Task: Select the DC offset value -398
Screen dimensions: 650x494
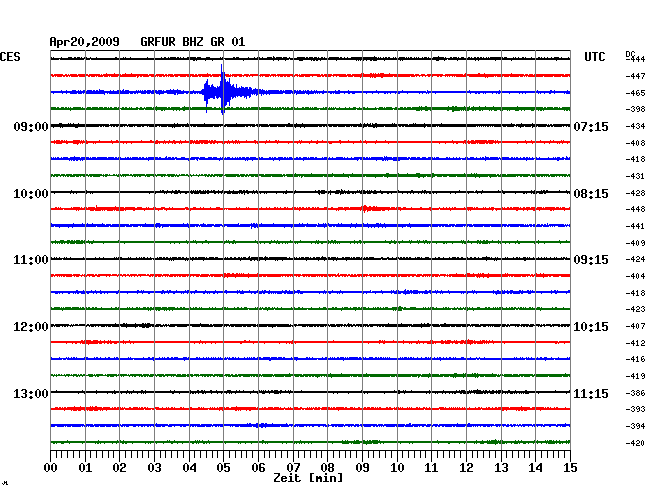Action: click(635, 109)
